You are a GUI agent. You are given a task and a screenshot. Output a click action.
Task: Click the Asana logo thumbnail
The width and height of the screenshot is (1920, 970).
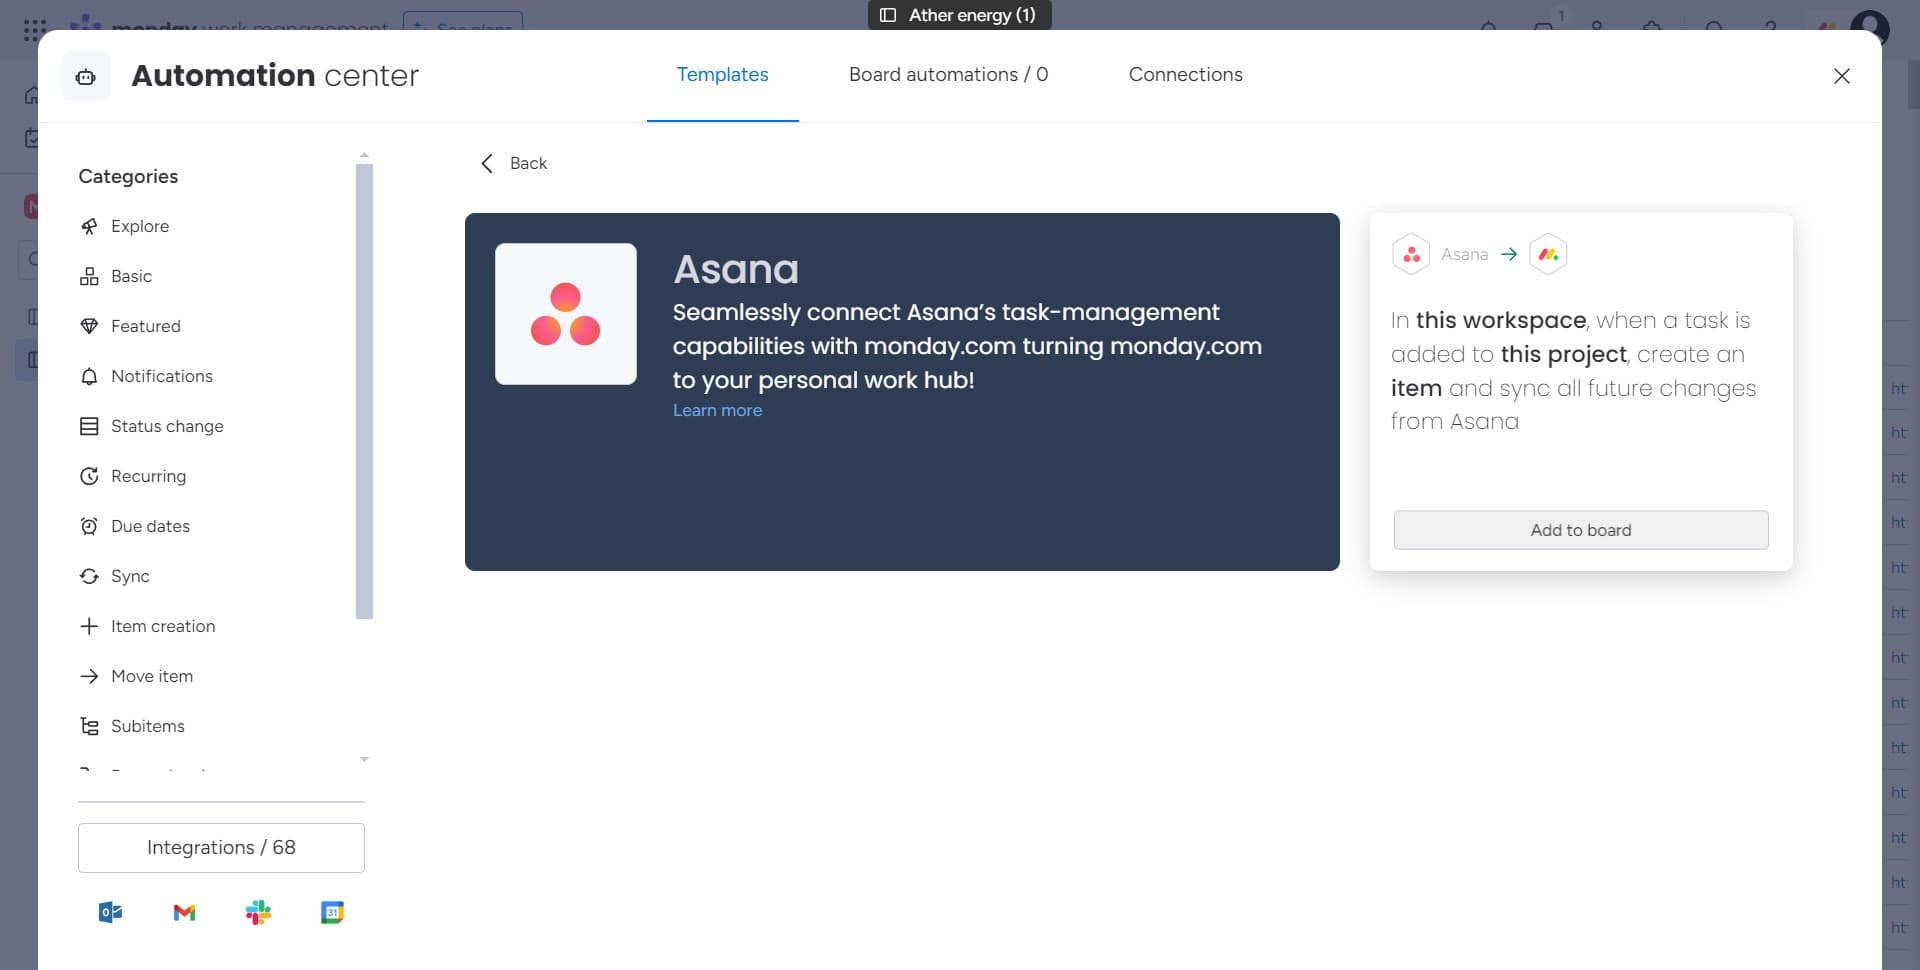[566, 314]
